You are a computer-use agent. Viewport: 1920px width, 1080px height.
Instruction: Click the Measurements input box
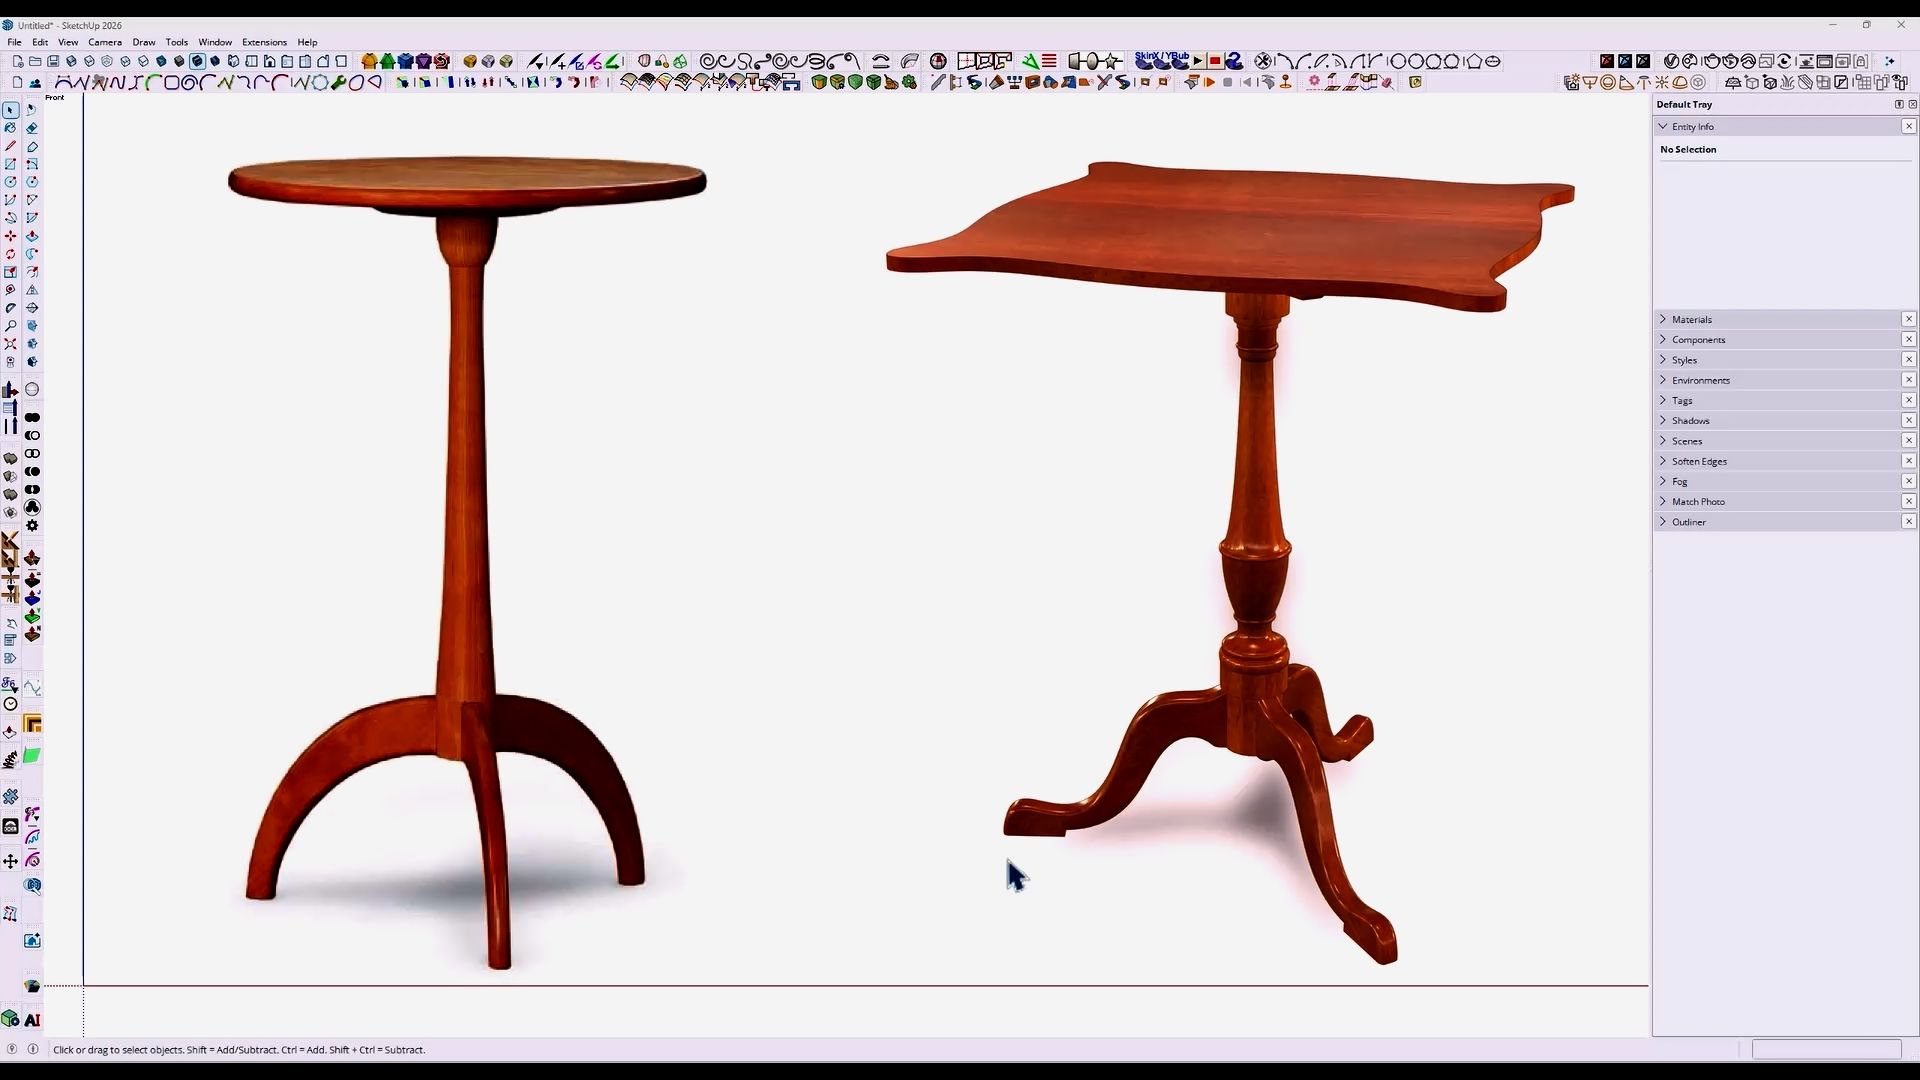1826,1049
